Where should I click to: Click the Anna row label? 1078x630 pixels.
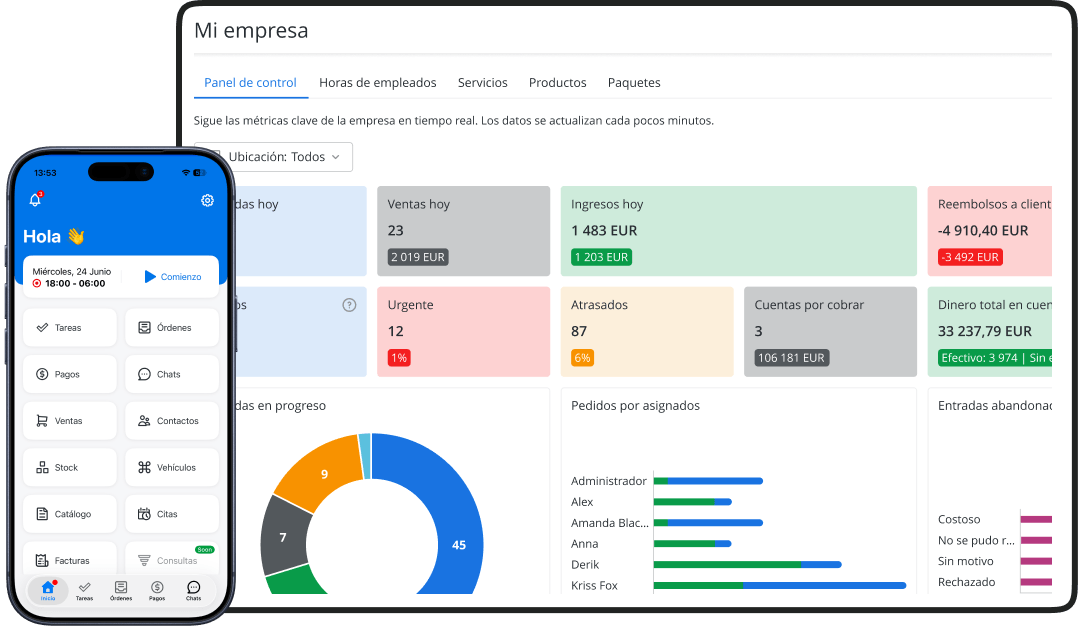pos(584,544)
